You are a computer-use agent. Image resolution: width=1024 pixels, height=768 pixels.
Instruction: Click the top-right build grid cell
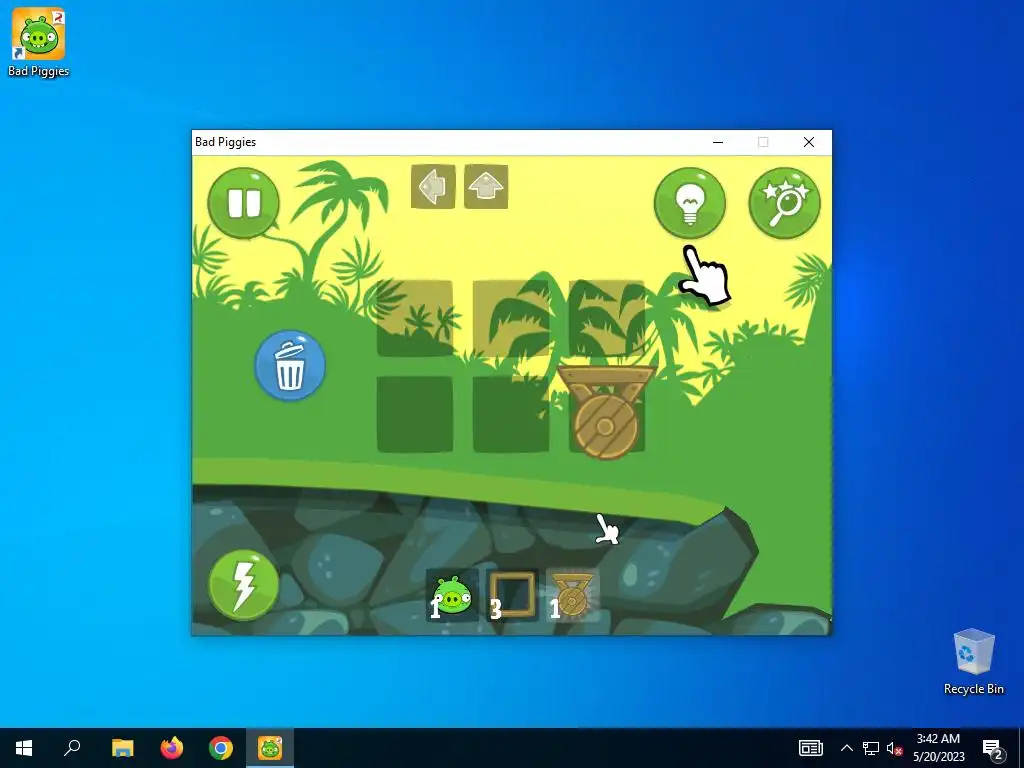[x=607, y=318]
